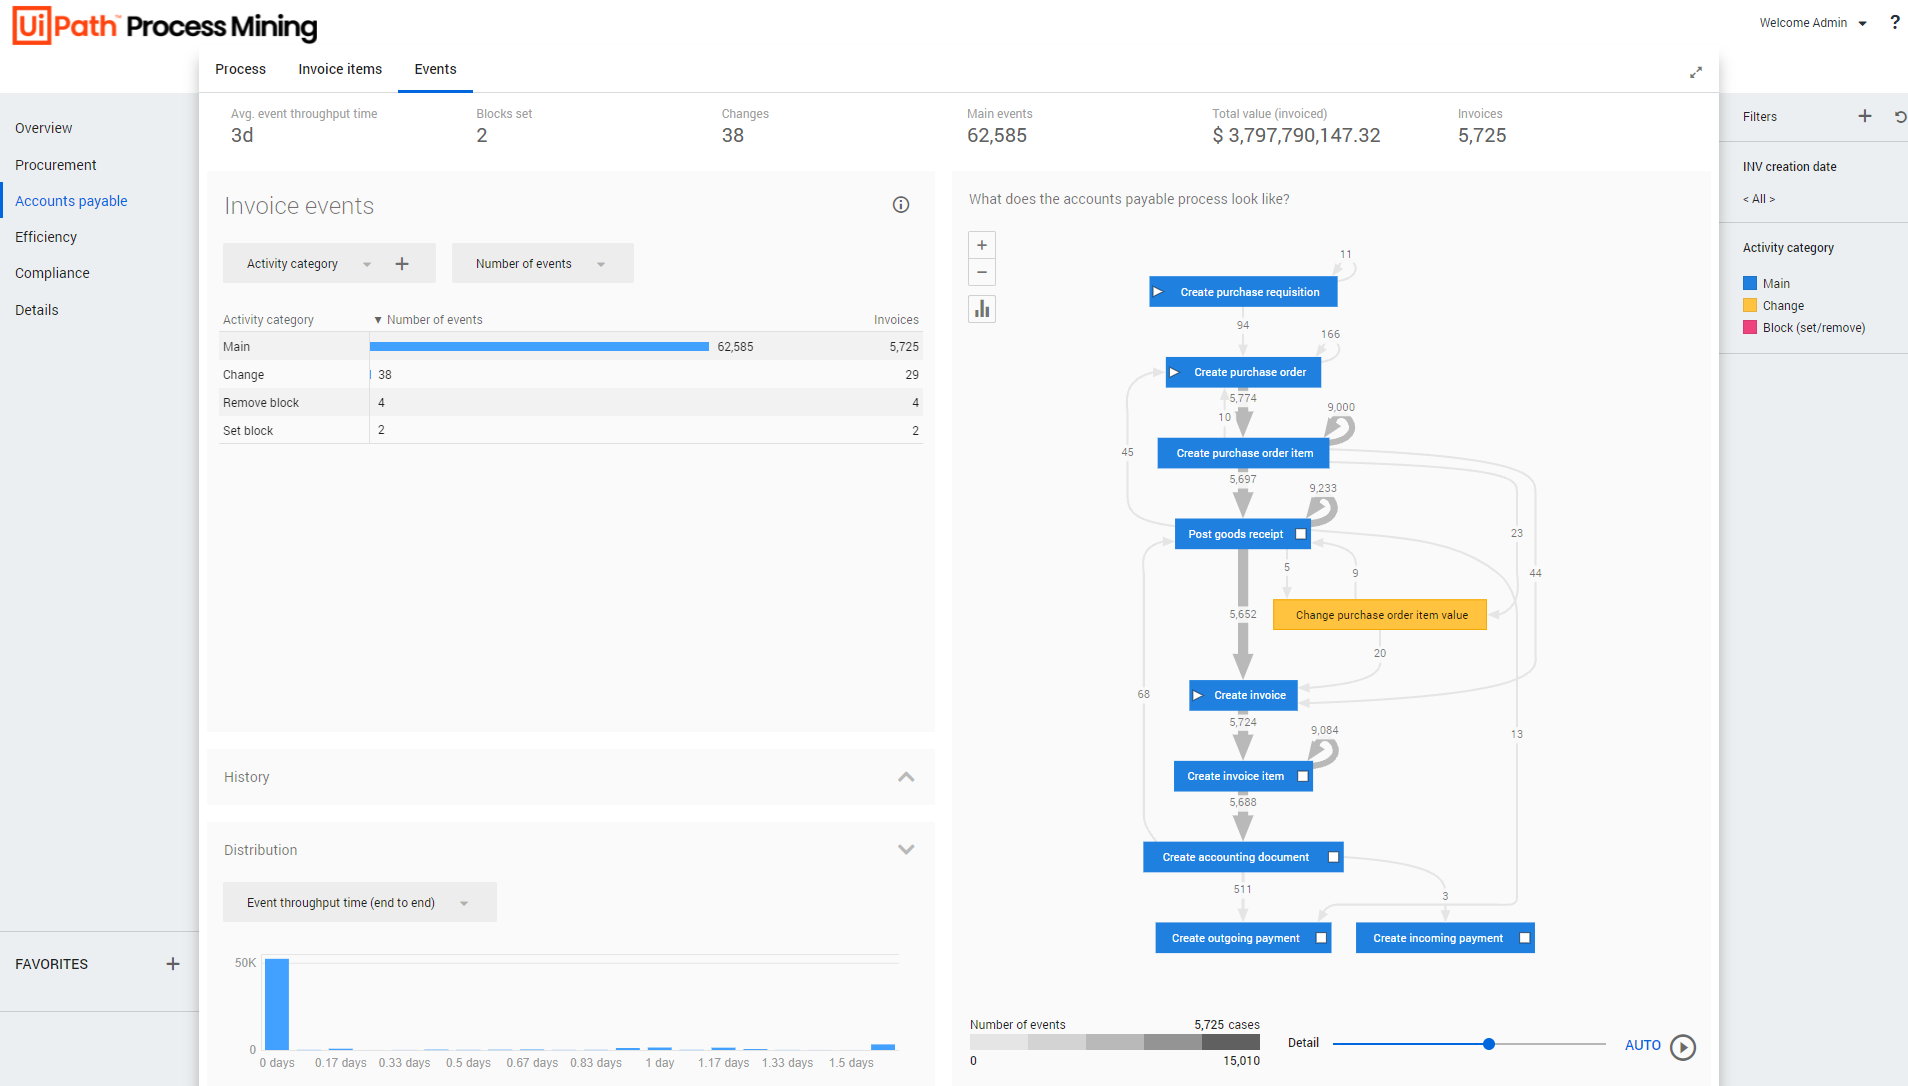
Task: Open the INV creation date < All > filter
Action: (1759, 199)
